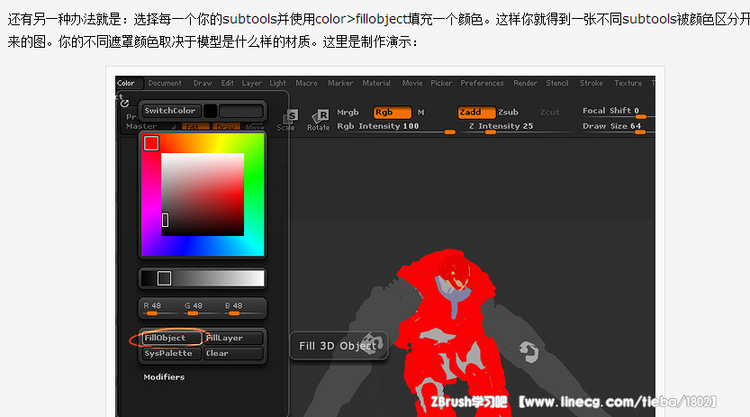Open the Macro menu
The width and height of the screenshot is (750, 417).
306,83
